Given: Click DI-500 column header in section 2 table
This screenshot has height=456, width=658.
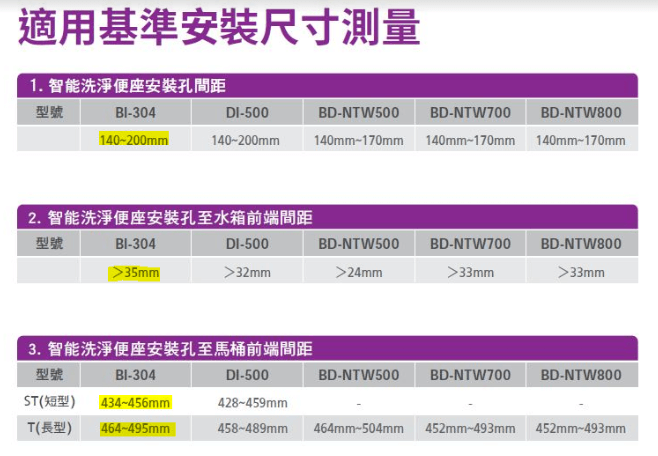Looking at the screenshot, I should click(x=247, y=244).
